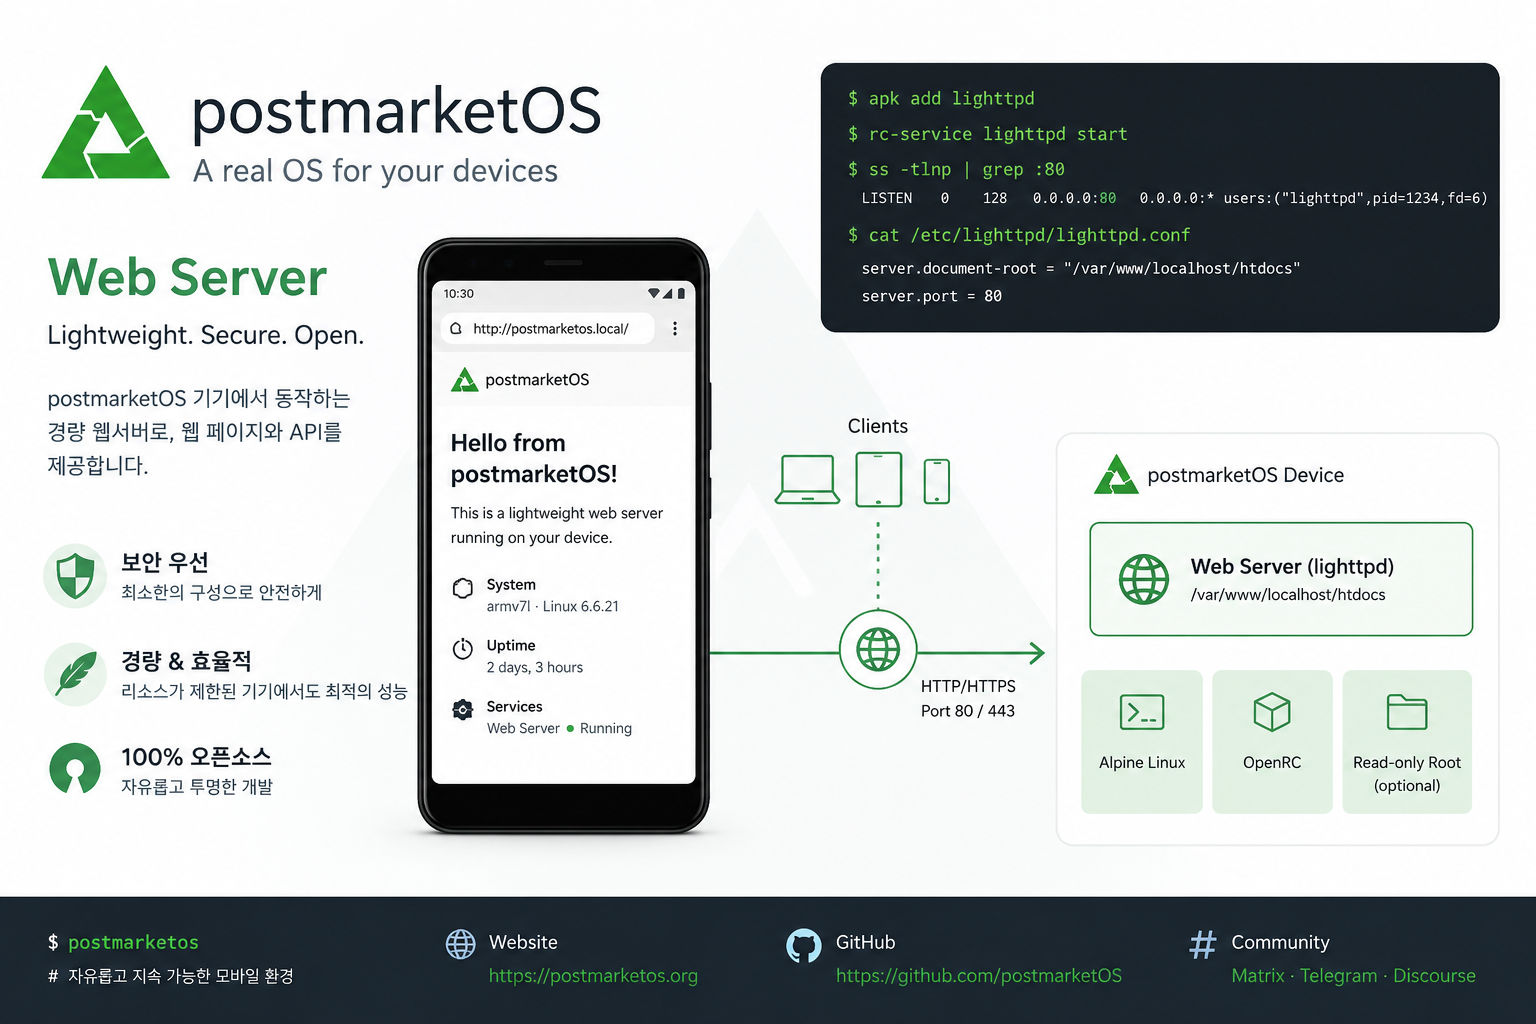Click the hash icon next to Community
Viewport: 1536px width, 1024px height.
(1203, 944)
